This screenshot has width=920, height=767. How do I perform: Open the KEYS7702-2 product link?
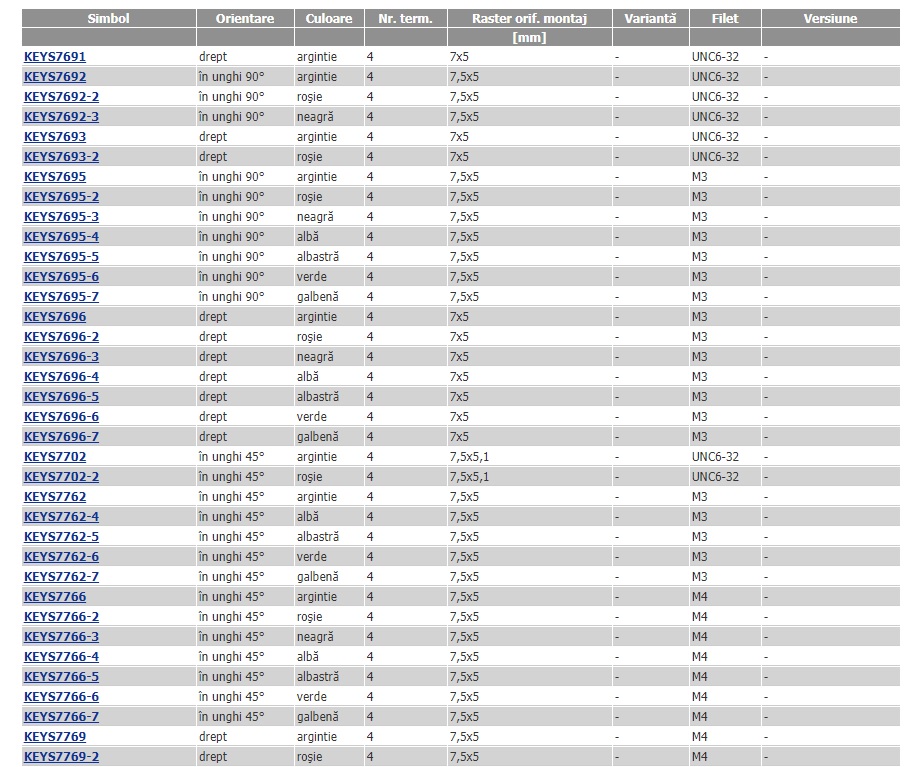coord(61,477)
